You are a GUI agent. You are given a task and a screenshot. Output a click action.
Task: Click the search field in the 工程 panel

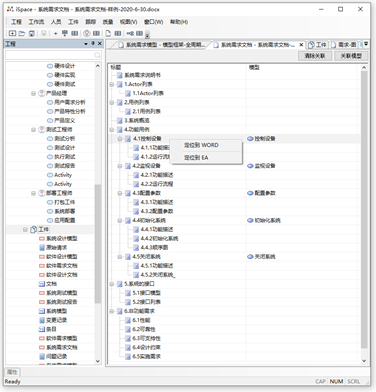tap(53, 55)
